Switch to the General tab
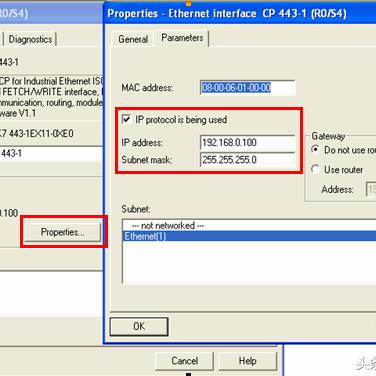This screenshot has width=376, height=376. pos(133,39)
